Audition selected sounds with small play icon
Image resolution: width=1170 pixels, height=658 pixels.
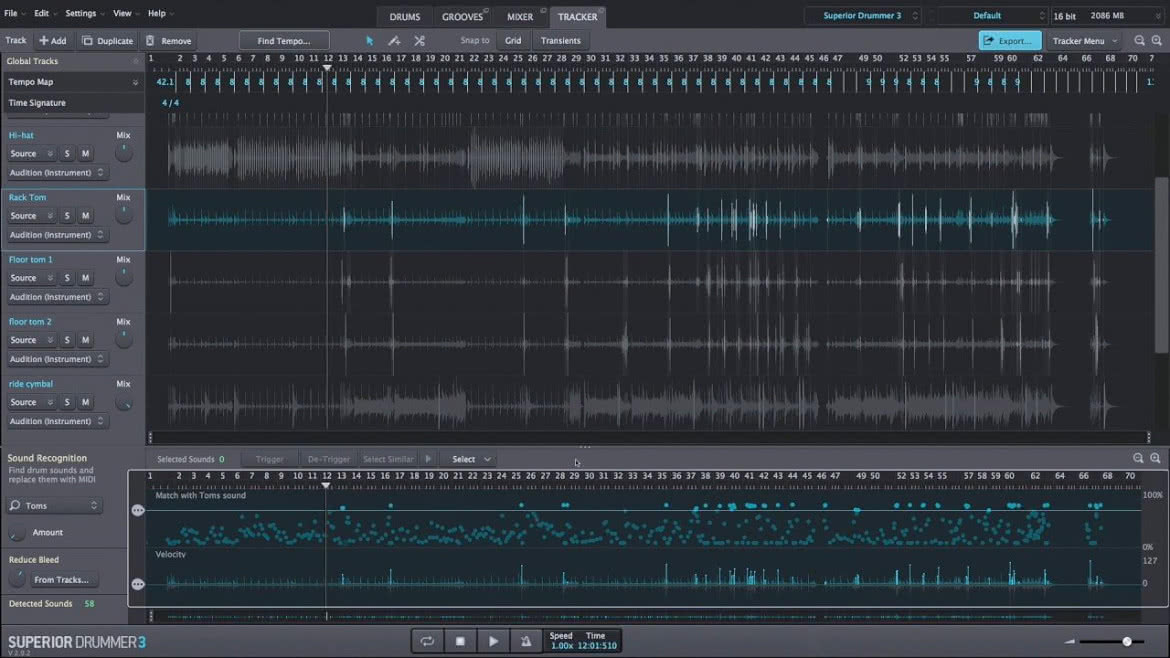point(428,459)
